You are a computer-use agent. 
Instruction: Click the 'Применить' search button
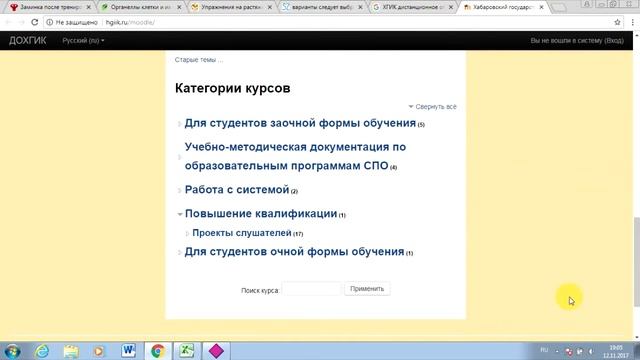[x=367, y=289]
